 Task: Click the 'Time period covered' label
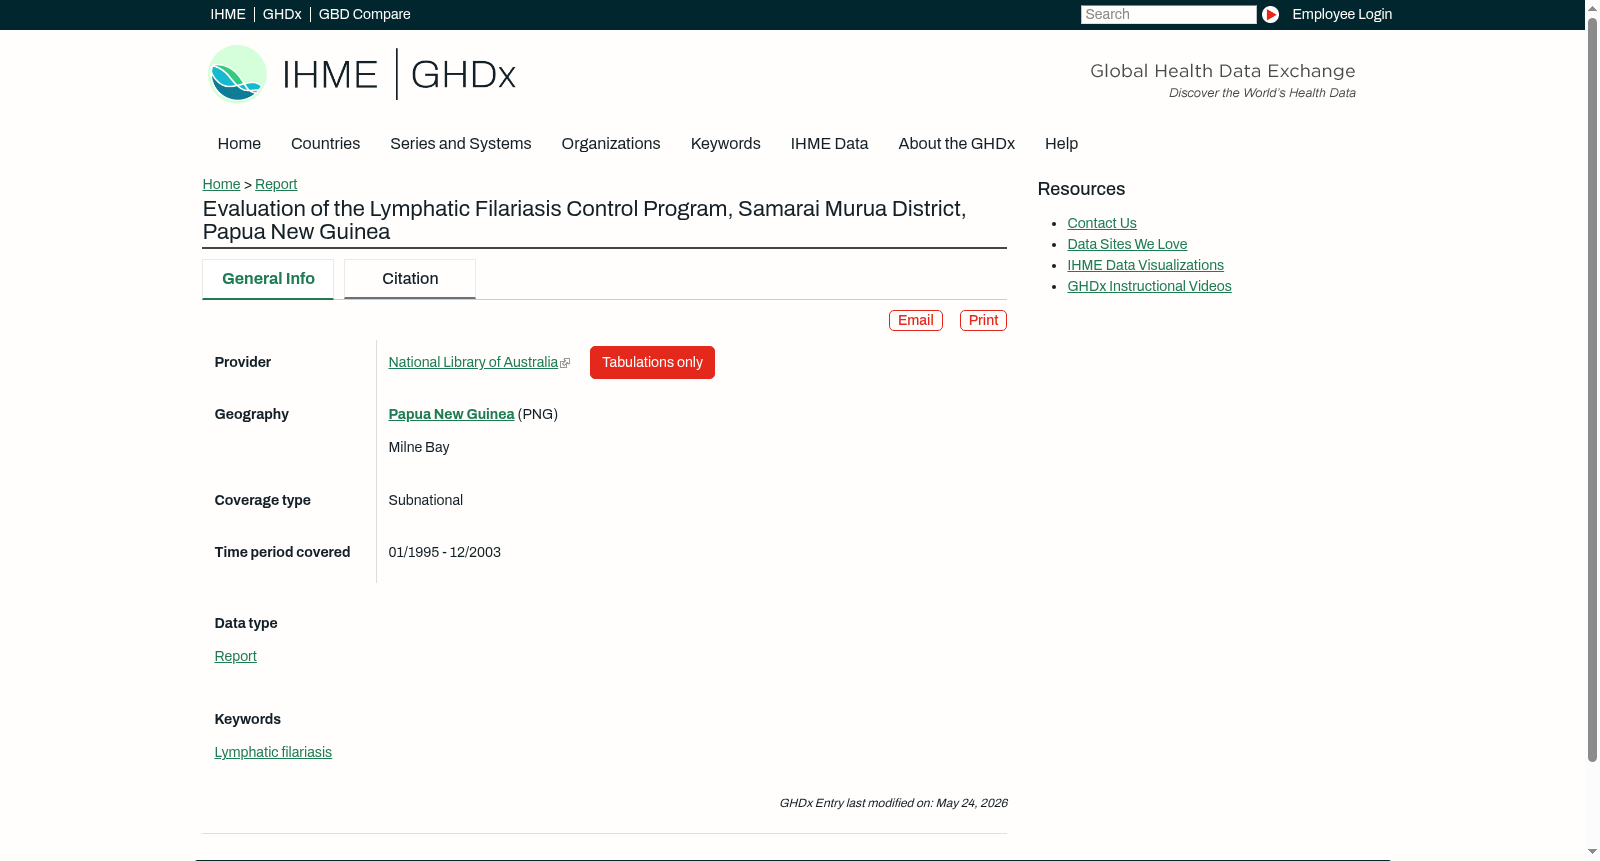(282, 552)
